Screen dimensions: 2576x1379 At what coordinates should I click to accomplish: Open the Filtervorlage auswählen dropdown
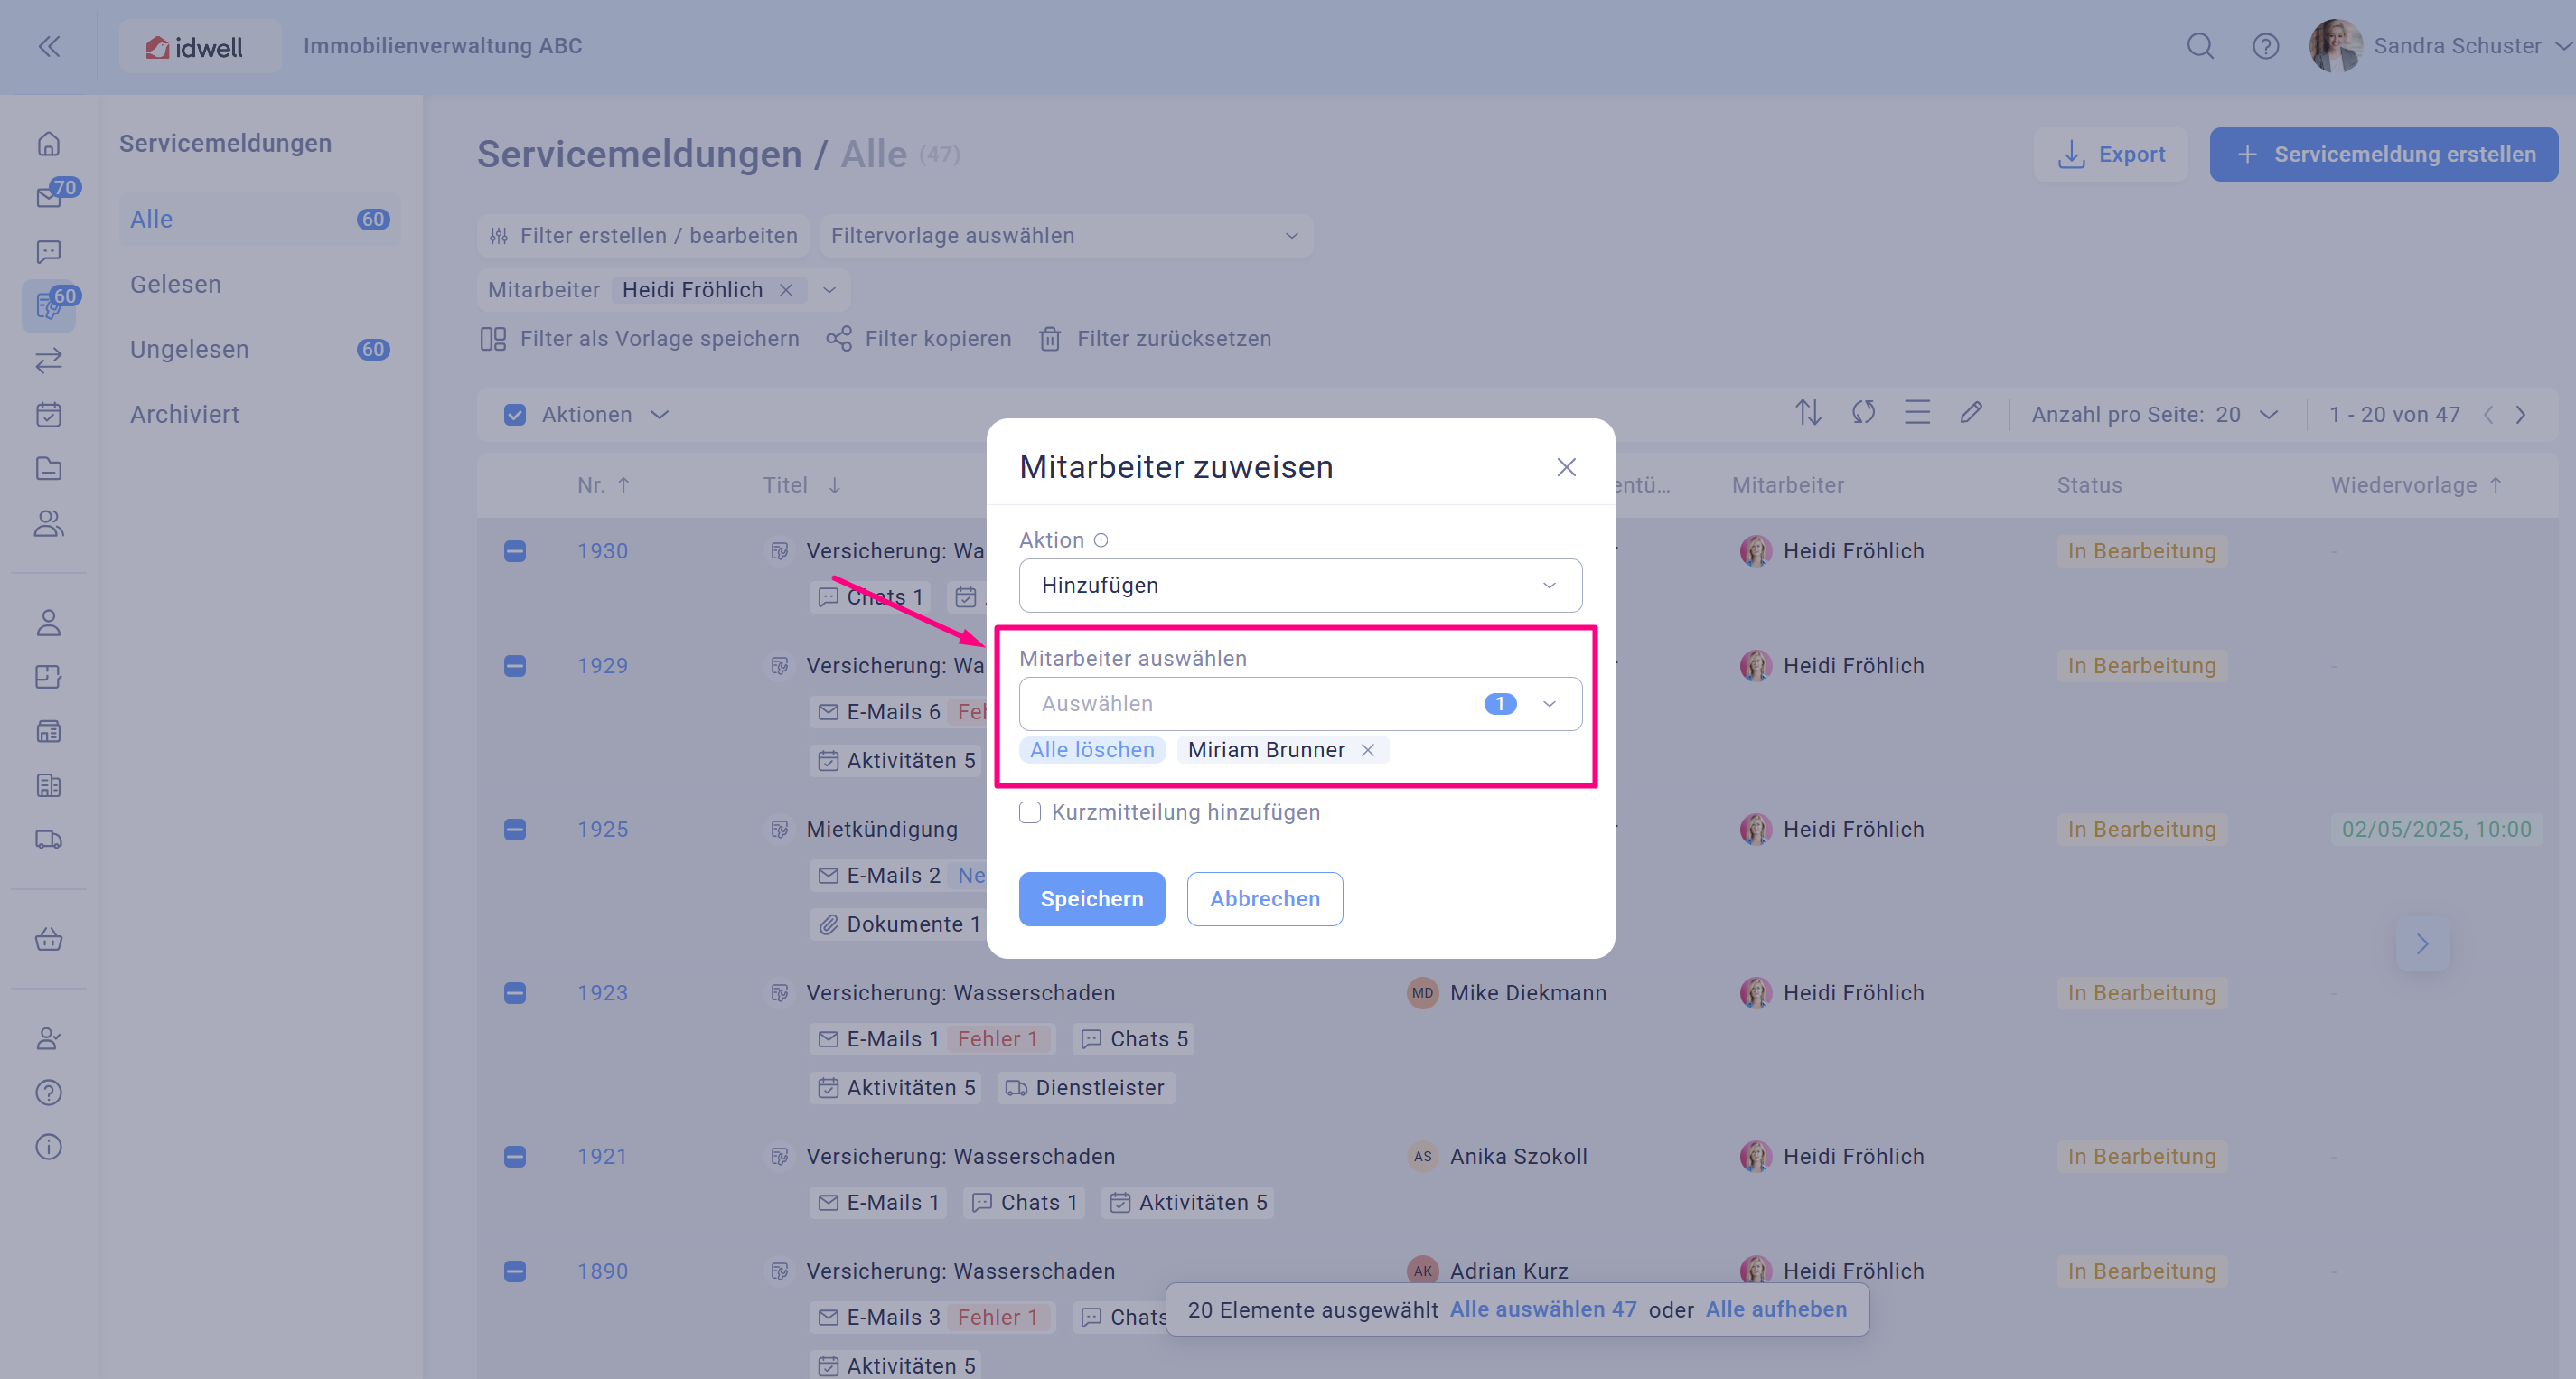[1065, 236]
